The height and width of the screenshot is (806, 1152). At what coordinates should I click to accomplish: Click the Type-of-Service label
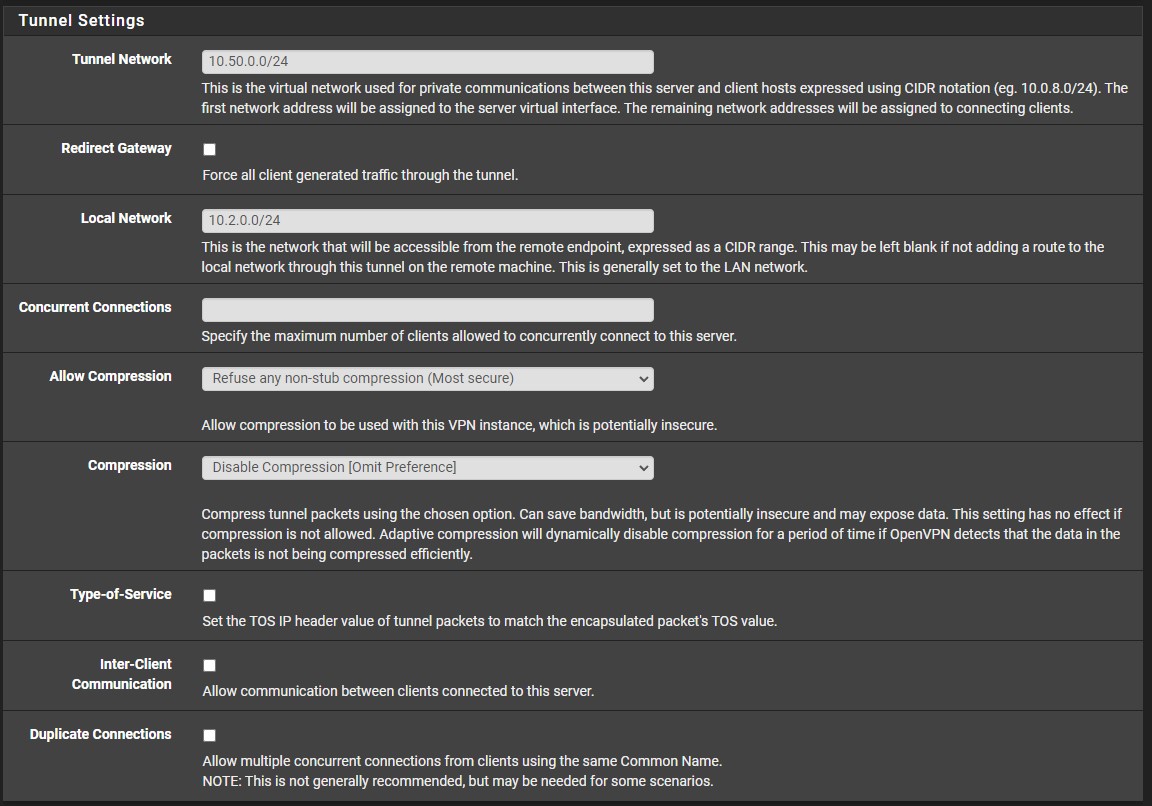tap(120, 595)
